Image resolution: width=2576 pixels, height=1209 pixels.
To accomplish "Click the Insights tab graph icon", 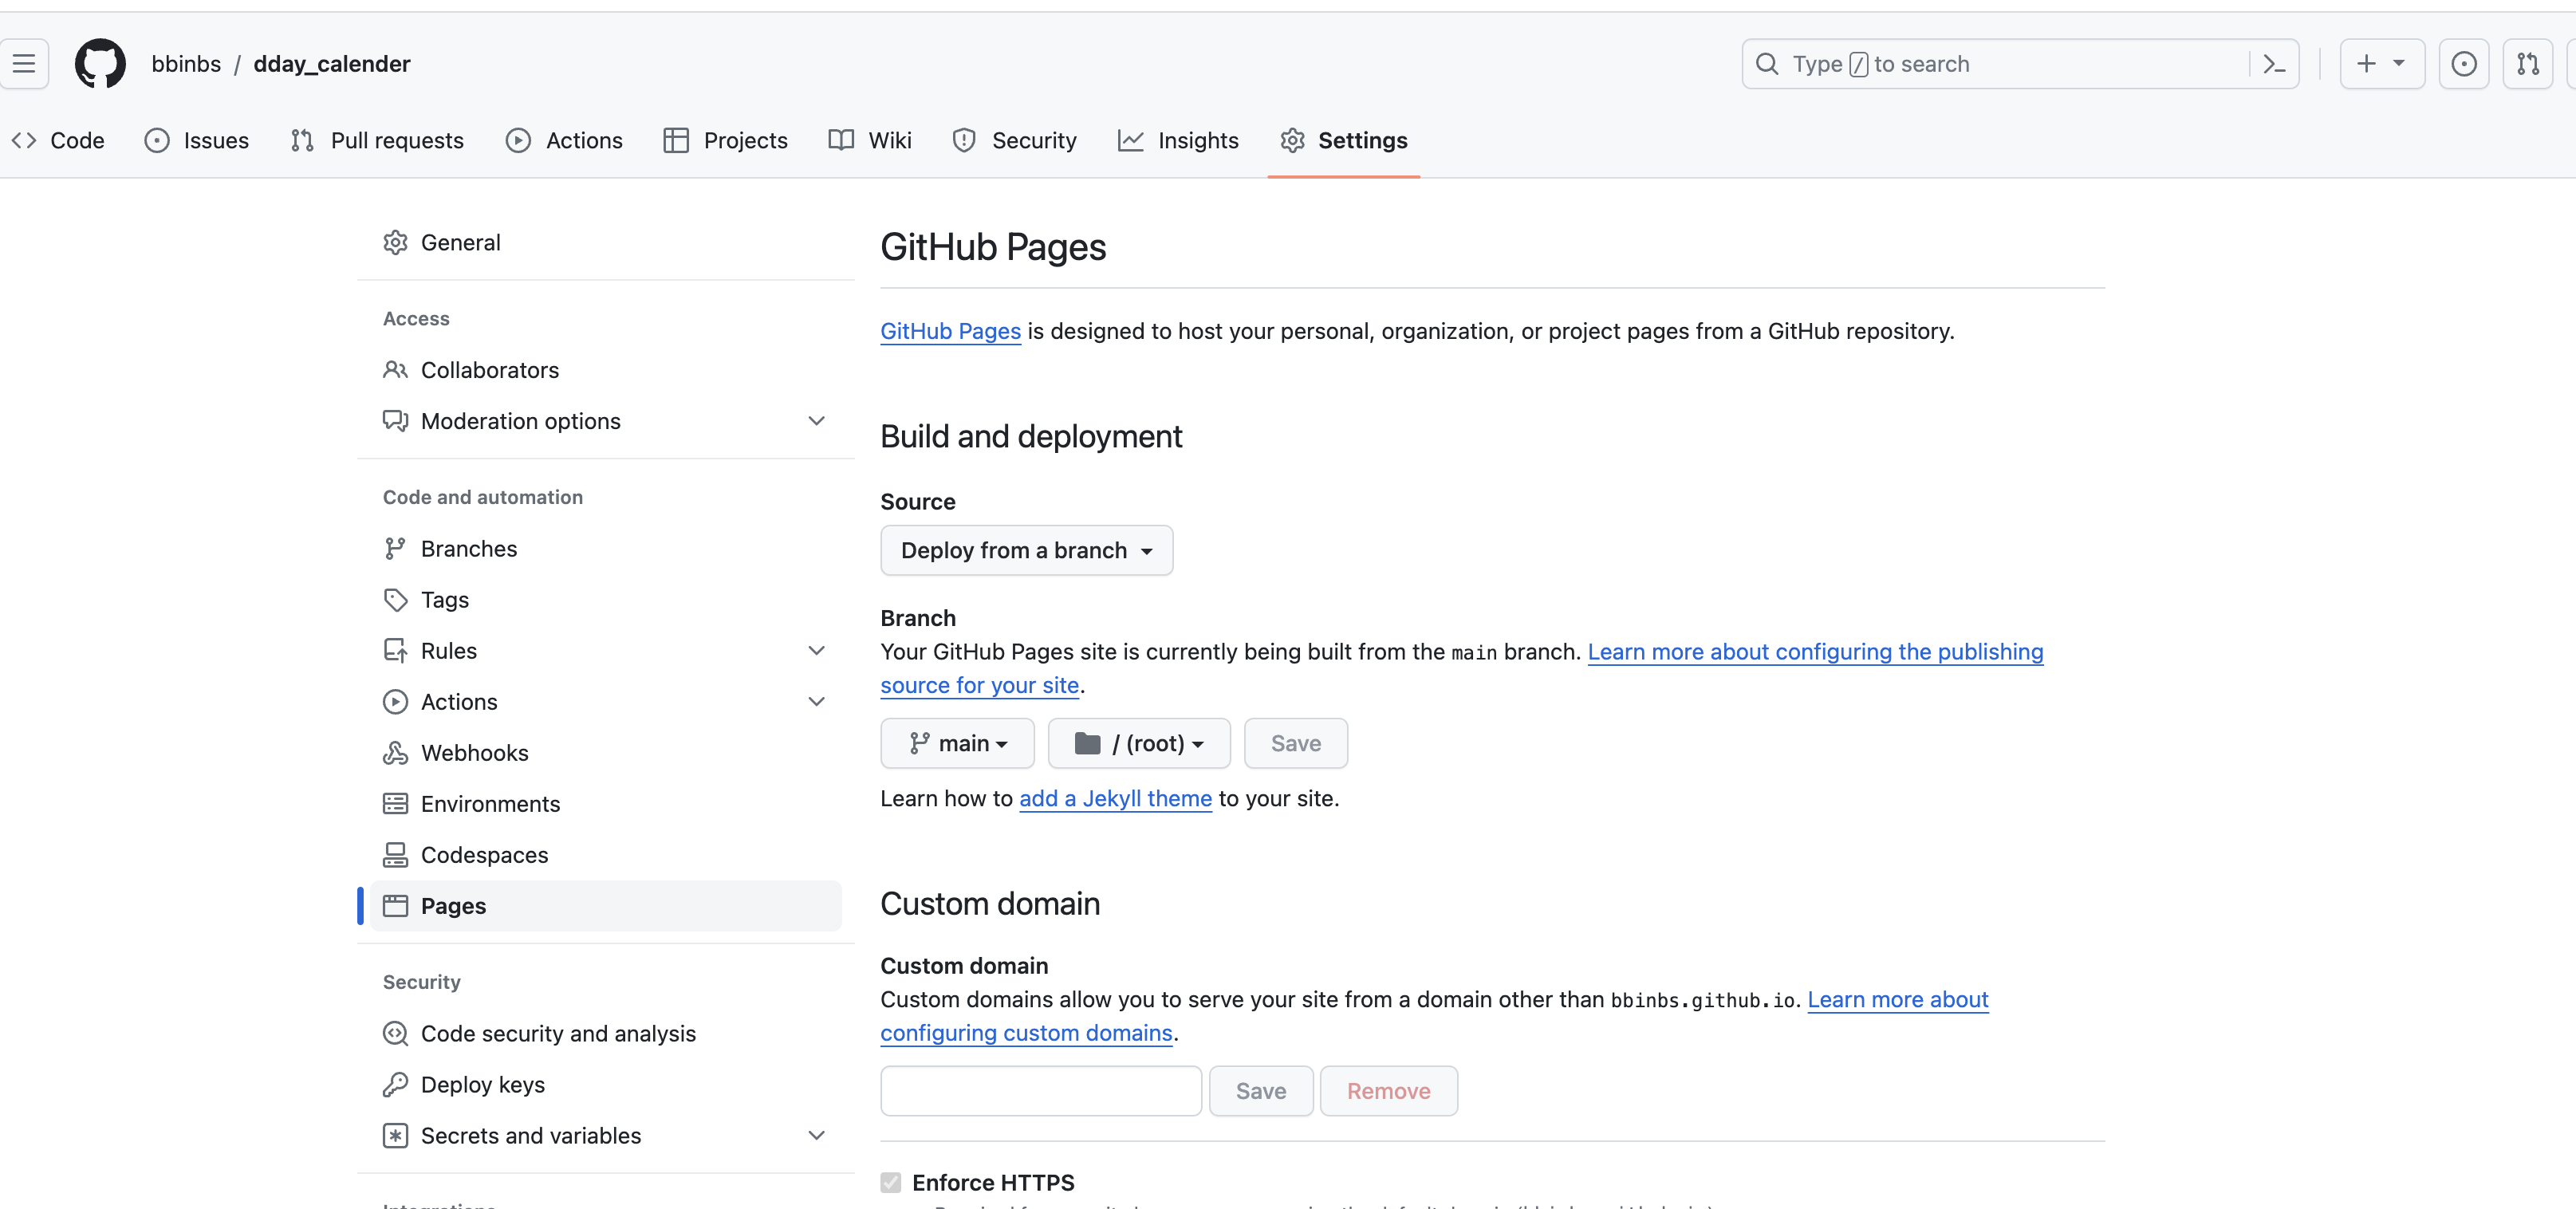I will point(1130,141).
